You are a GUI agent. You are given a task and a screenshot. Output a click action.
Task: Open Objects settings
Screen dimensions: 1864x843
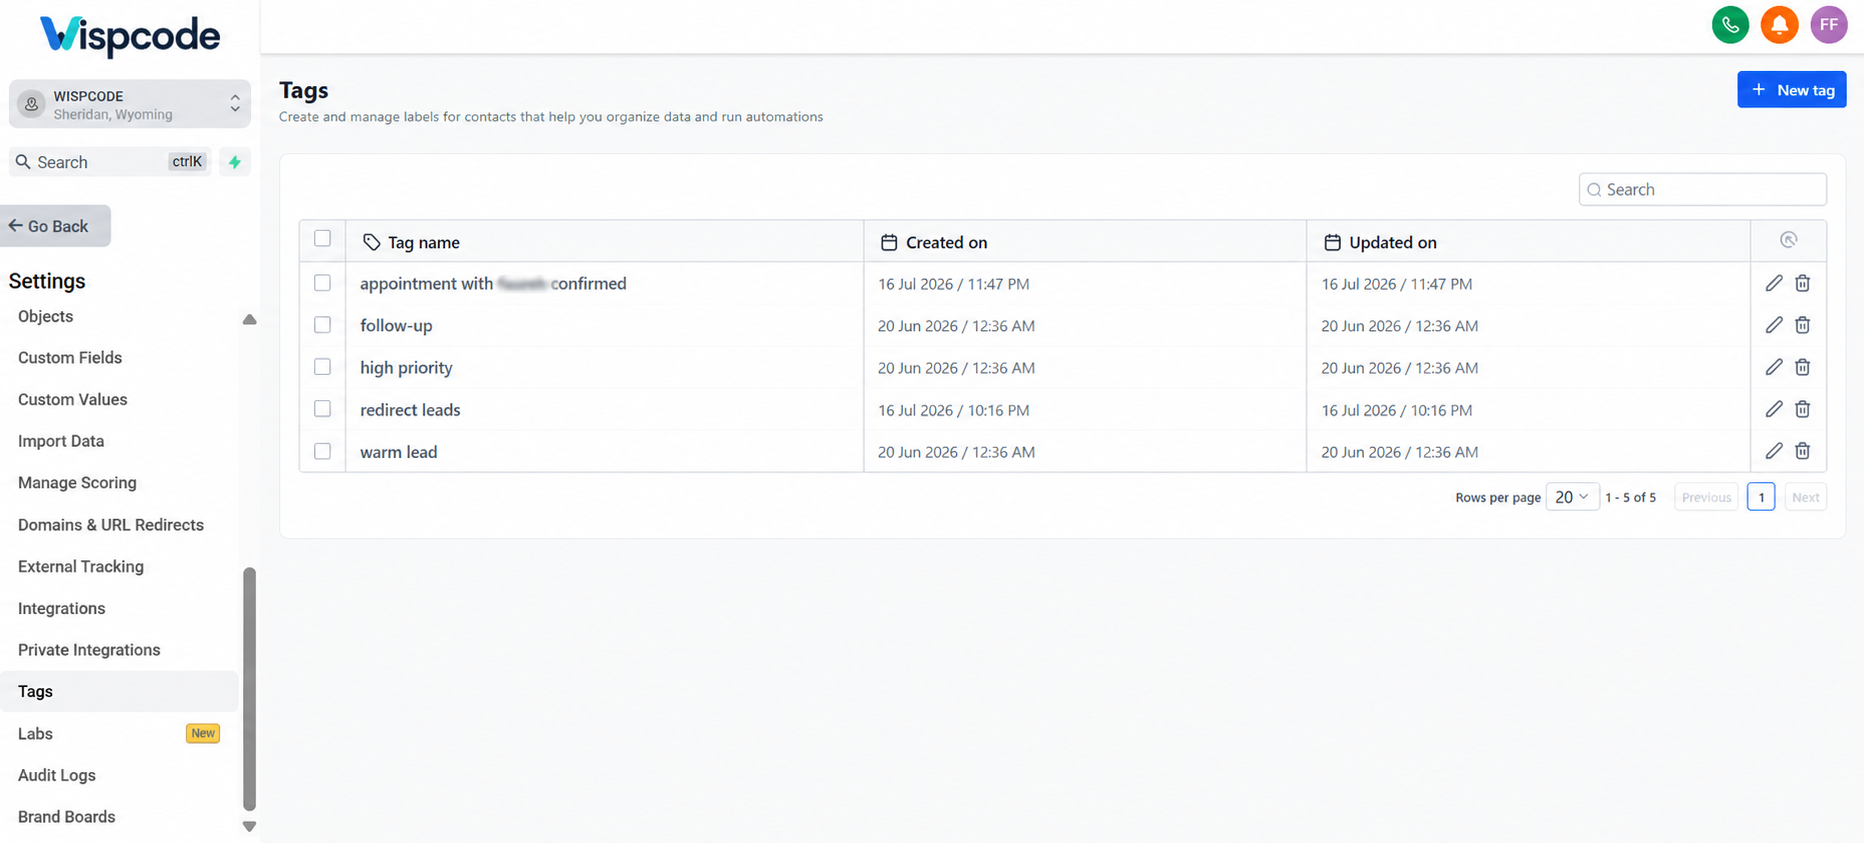[x=45, y=316]
